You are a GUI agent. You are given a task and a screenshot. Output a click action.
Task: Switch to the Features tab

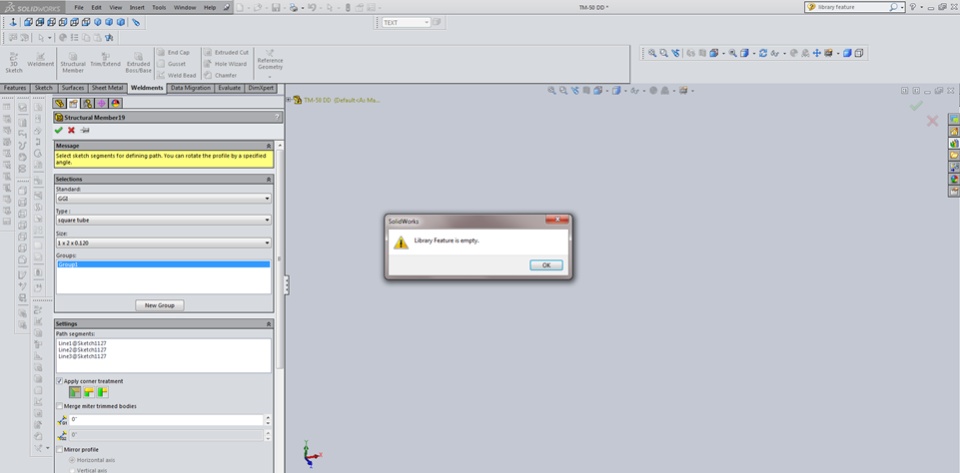[15, 88]
